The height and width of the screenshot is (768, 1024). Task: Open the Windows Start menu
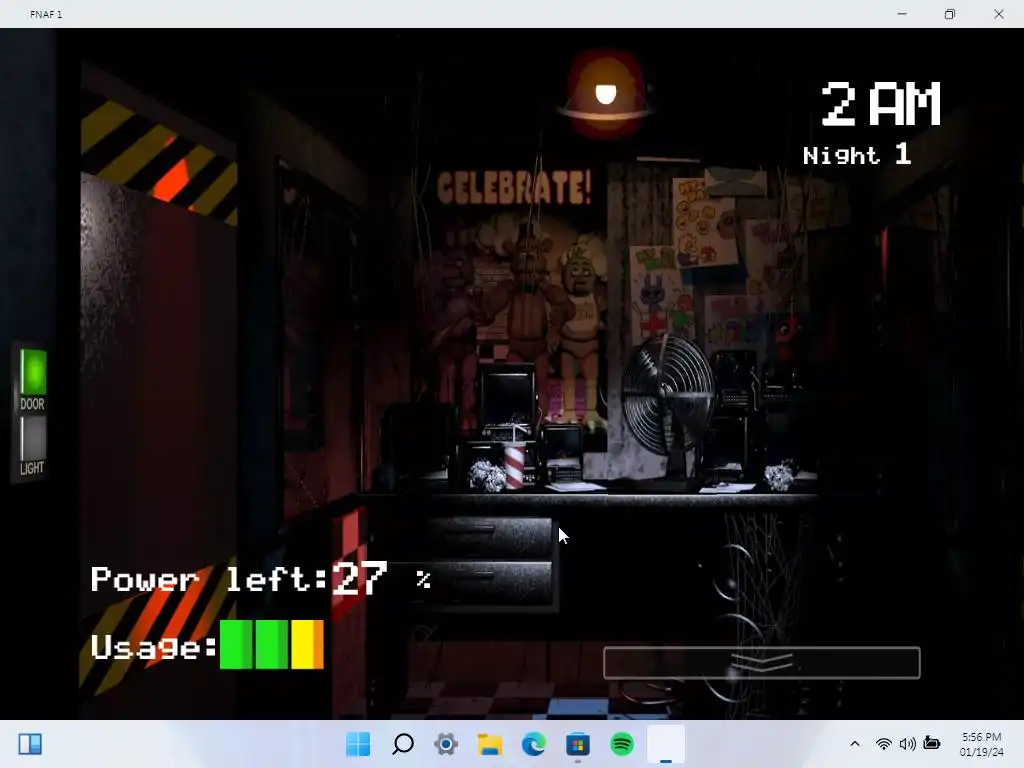(x=358, y=744)
